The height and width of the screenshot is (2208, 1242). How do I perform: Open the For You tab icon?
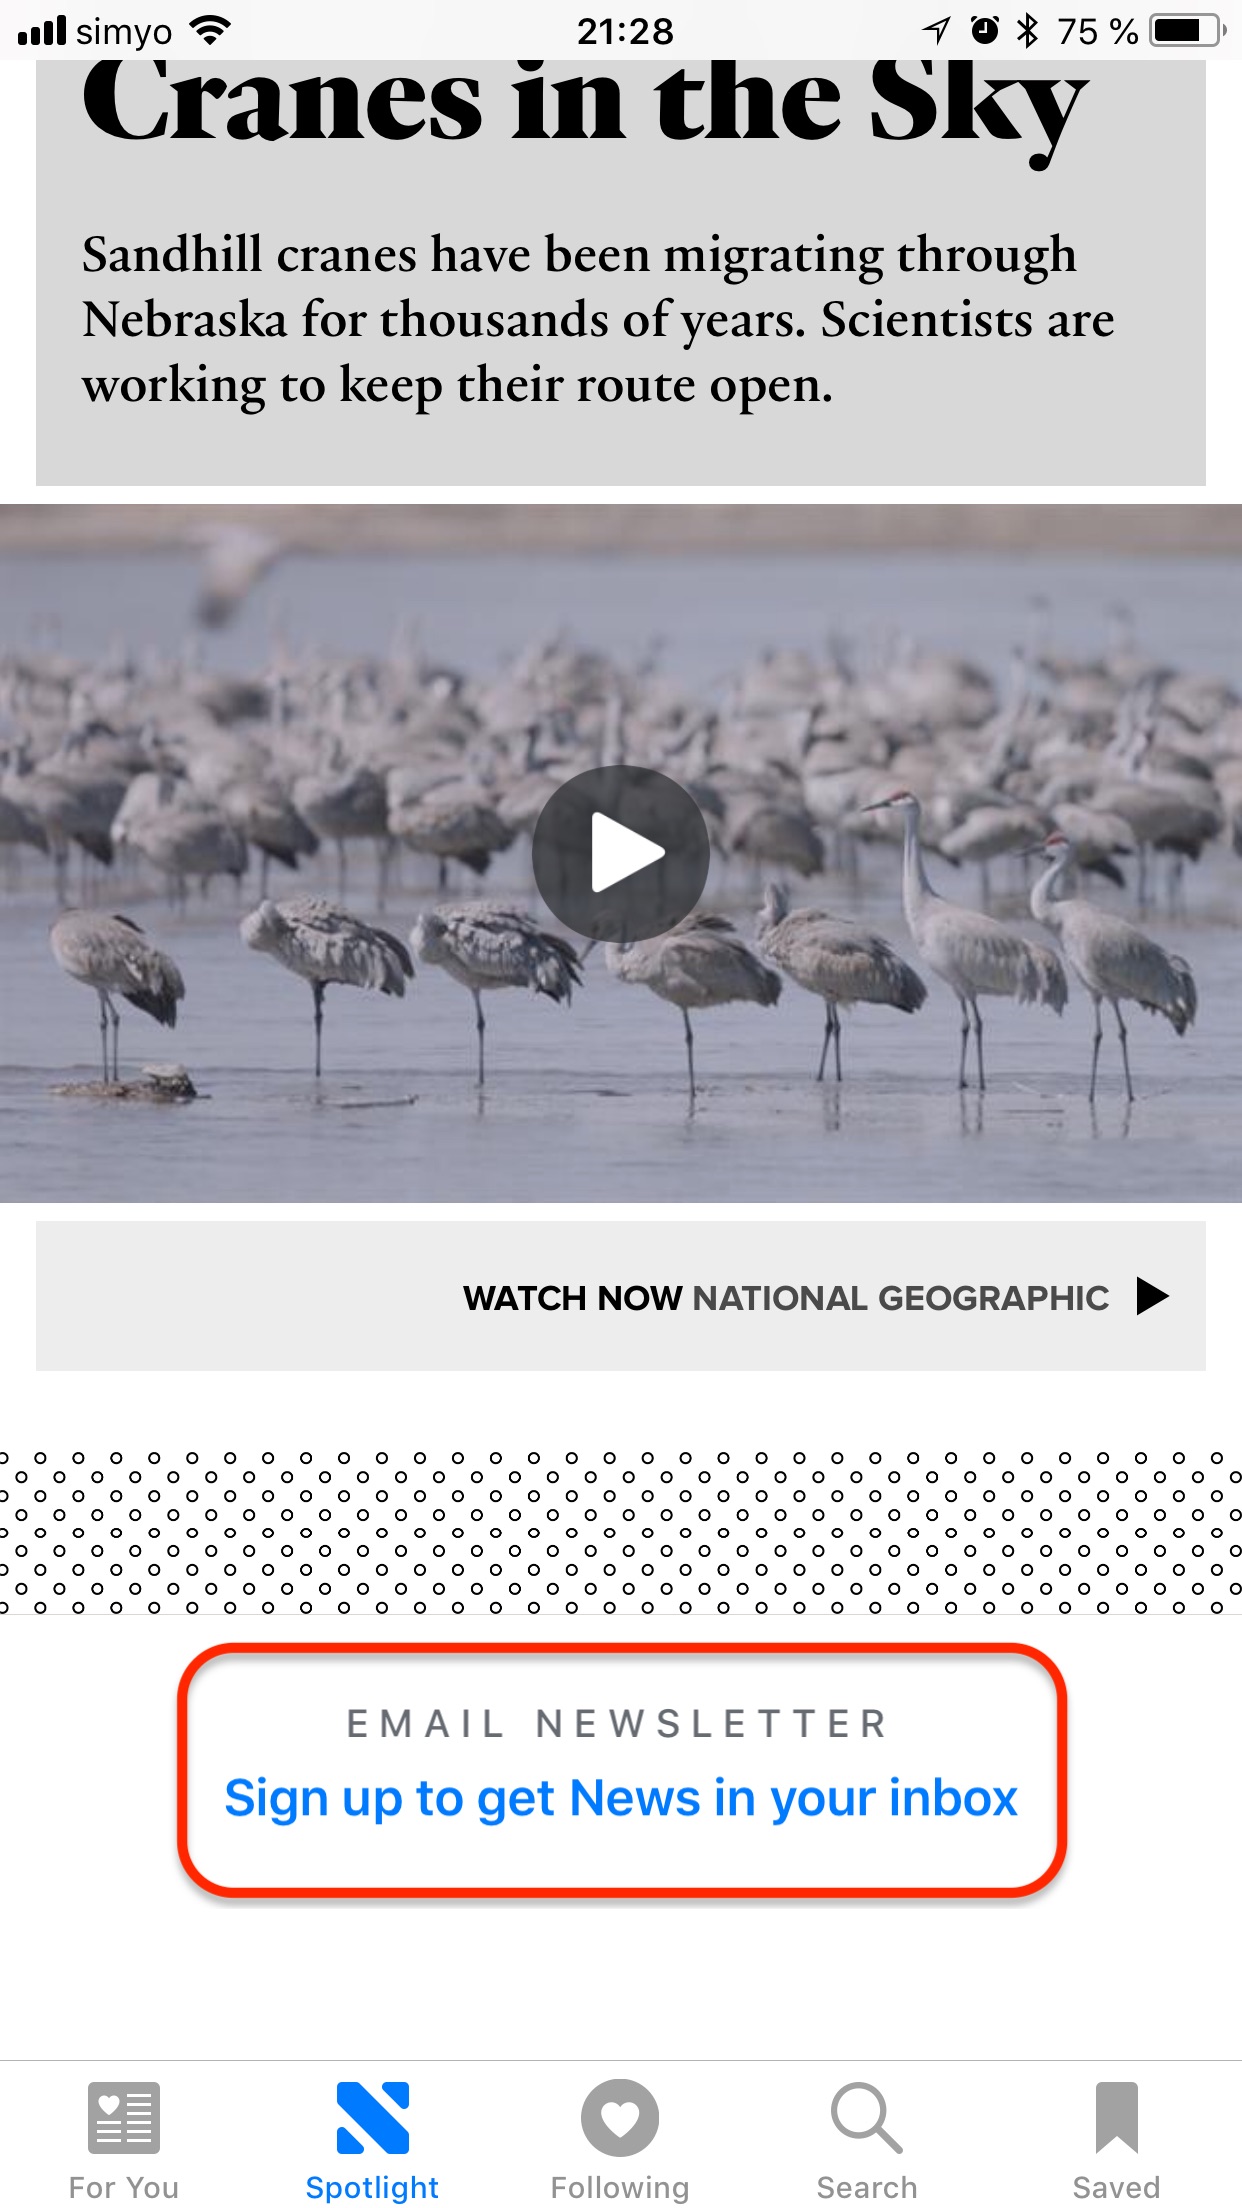click(124, 2117)
